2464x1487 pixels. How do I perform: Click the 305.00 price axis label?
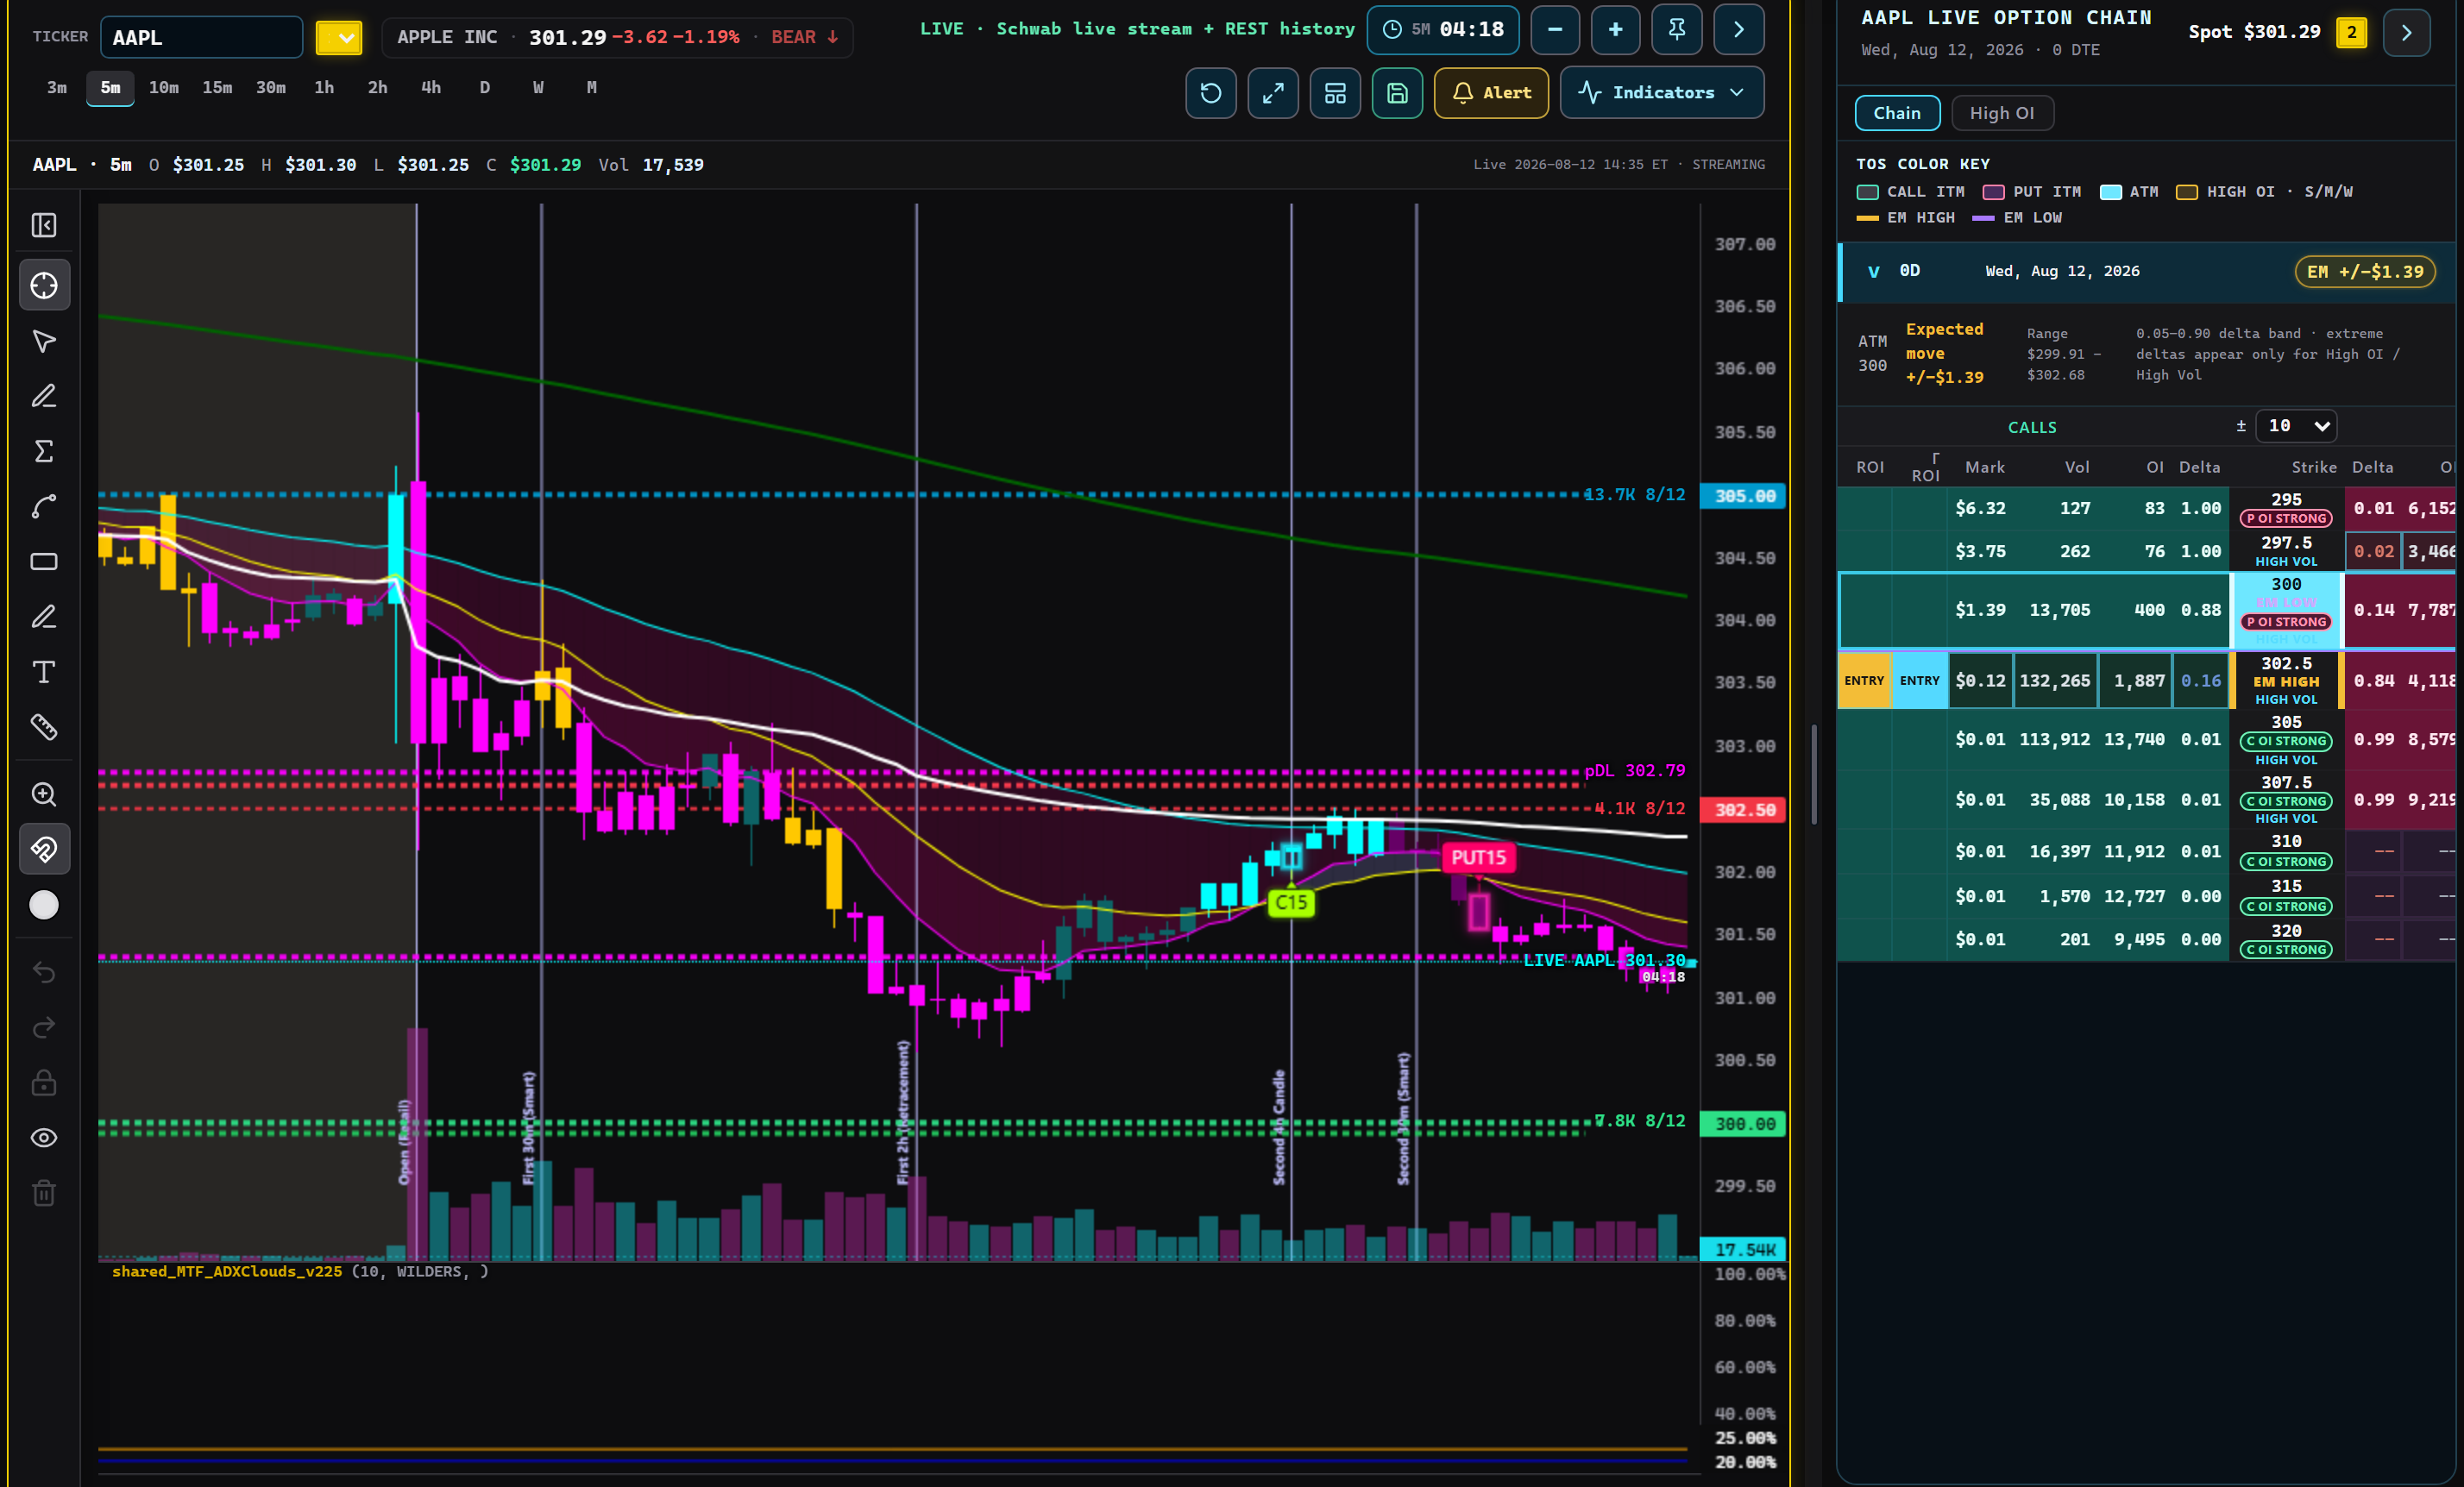(x=1744, y=496)
